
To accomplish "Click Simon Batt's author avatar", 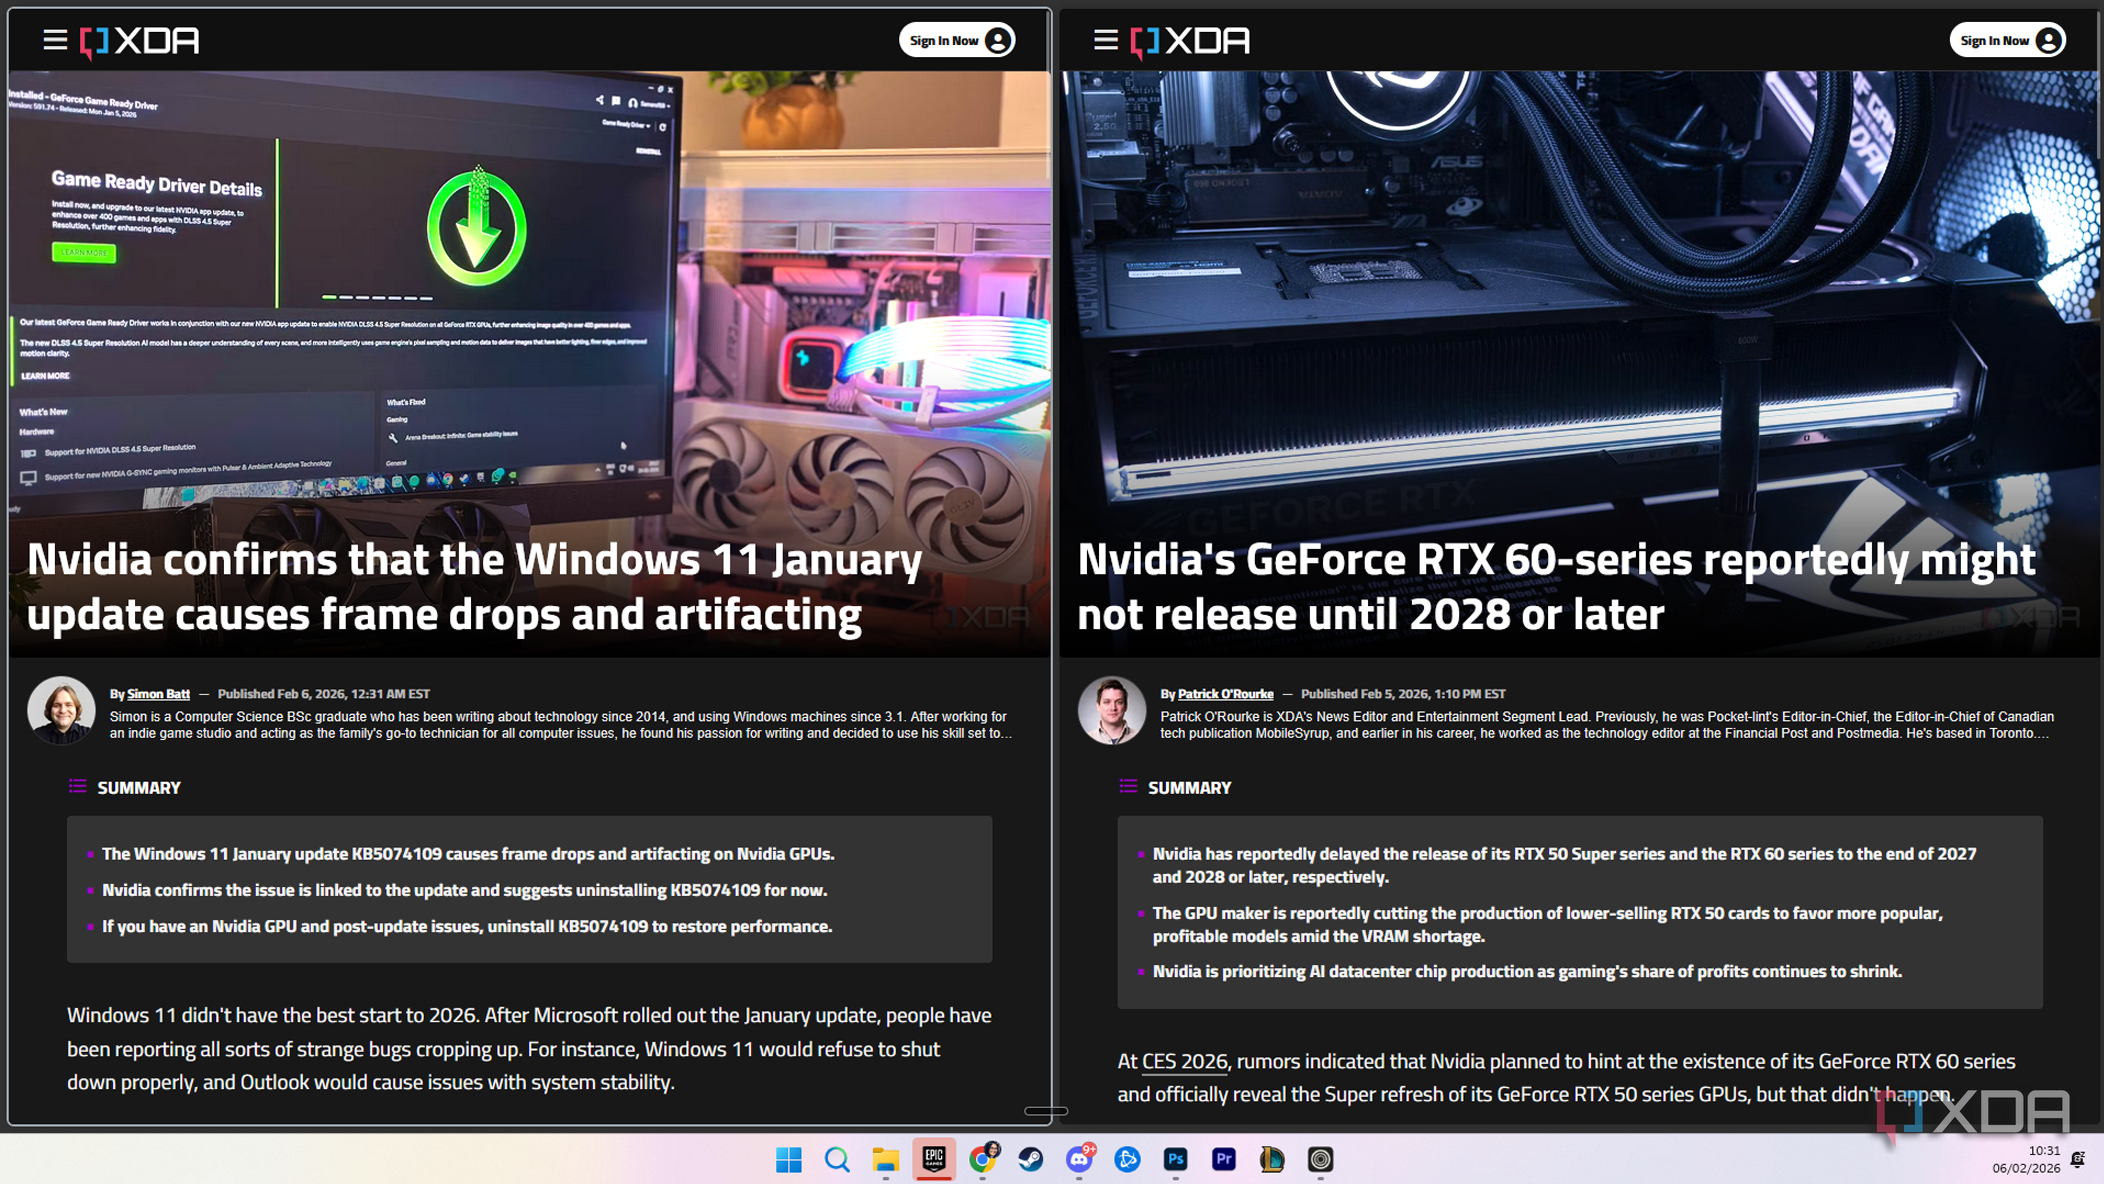I will click(61, 710).
